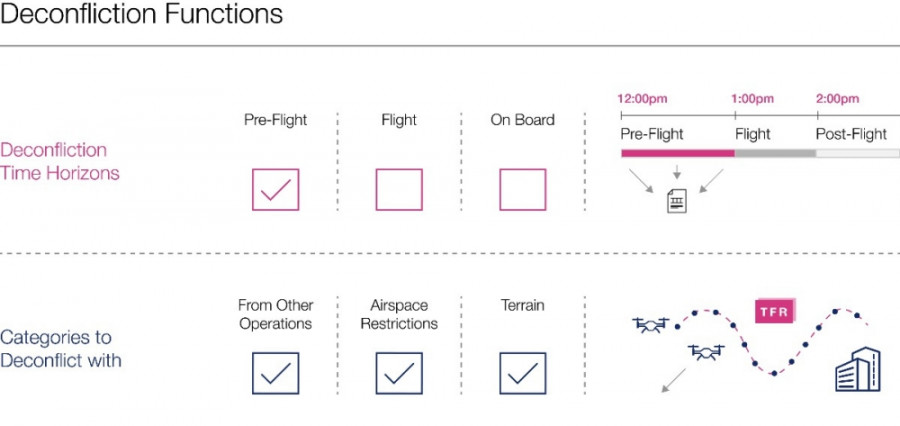900x426 pixels.
Task: Click the Post-Flight timeline label
Action: click(x=851, y=134)
